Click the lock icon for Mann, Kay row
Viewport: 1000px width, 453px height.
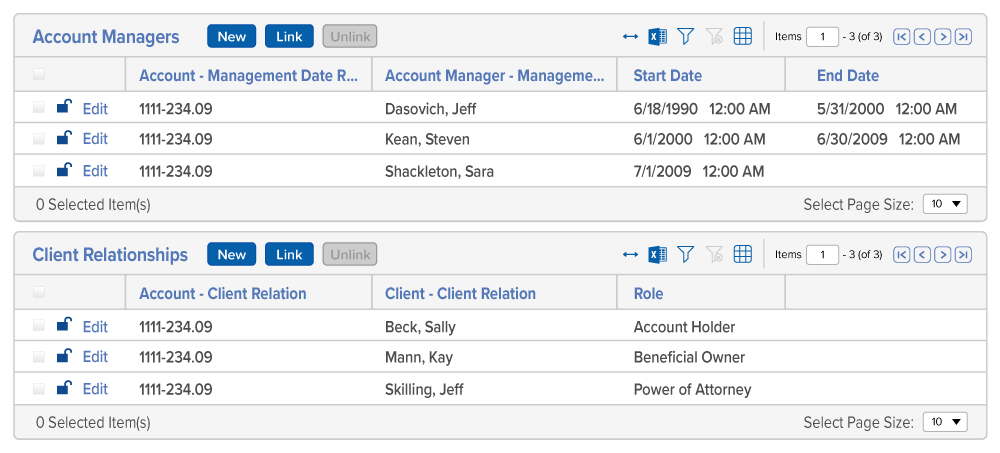[x=64, y=356]
